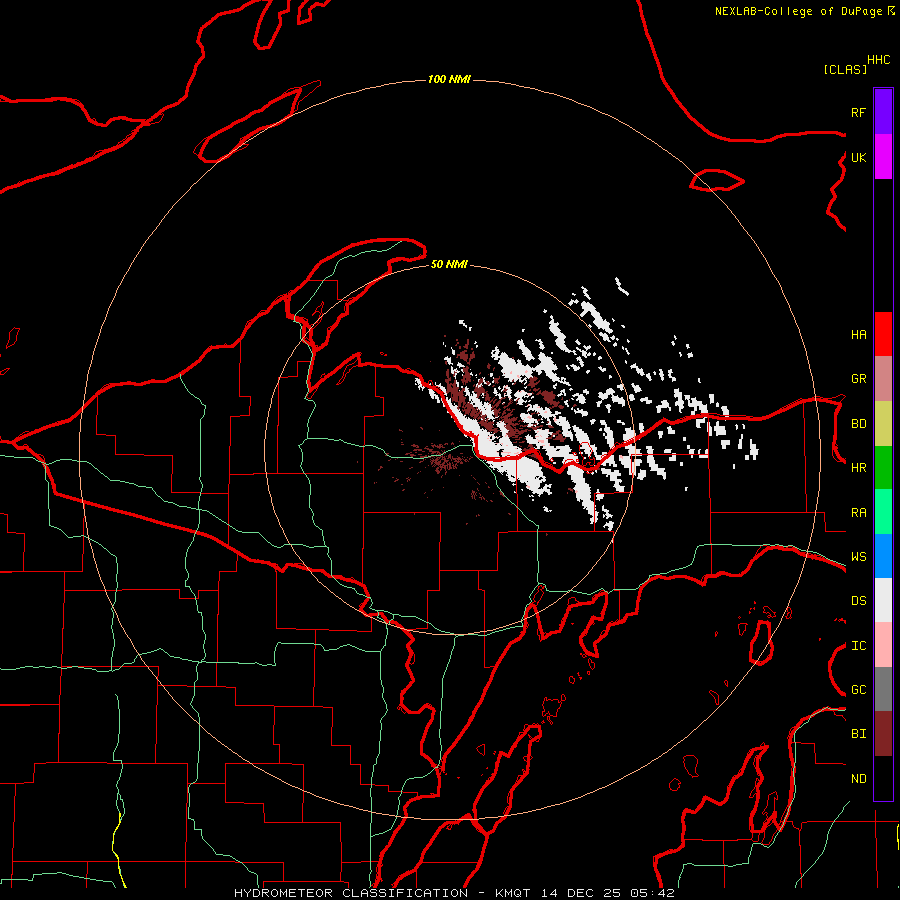900x900 pixels.
Task: Click the 05:42 timestamp
Action: click(653, 893)
